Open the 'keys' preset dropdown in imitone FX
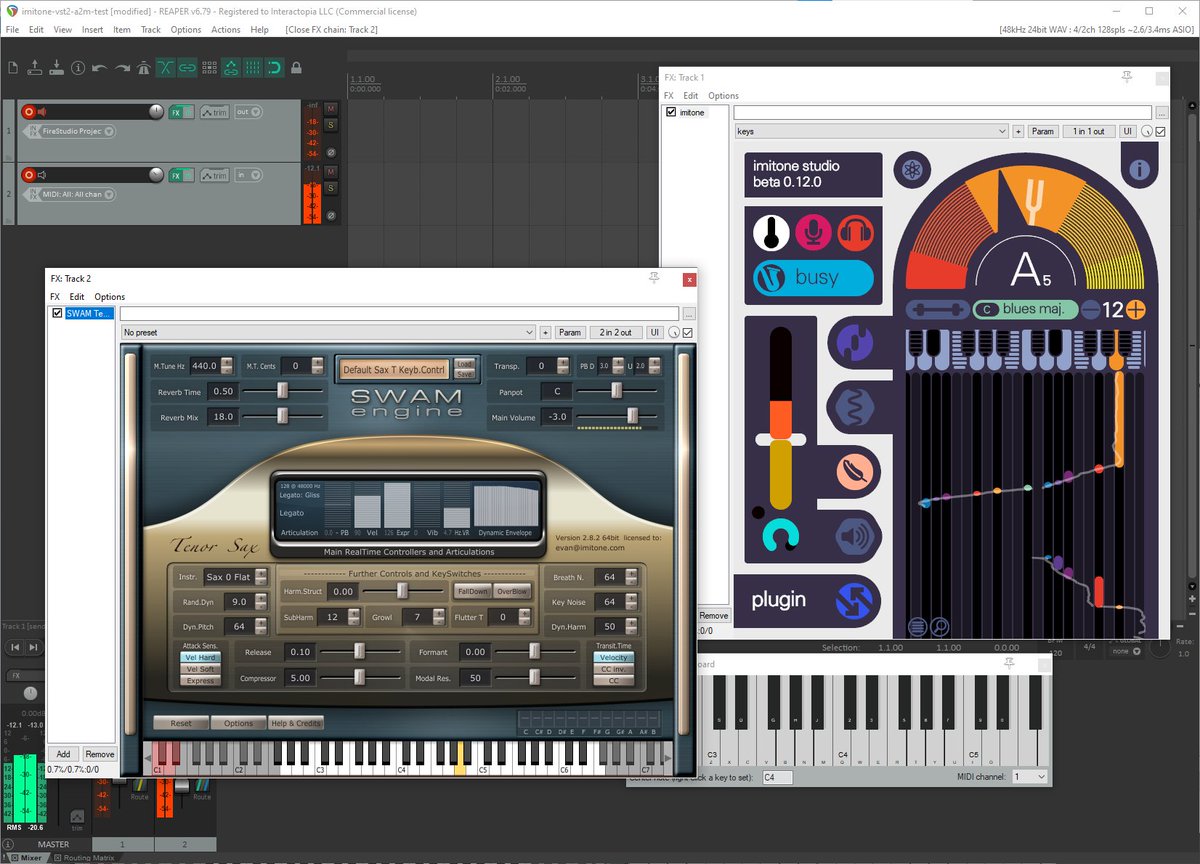Viewport: 1200px width, 864px height. 871,131
